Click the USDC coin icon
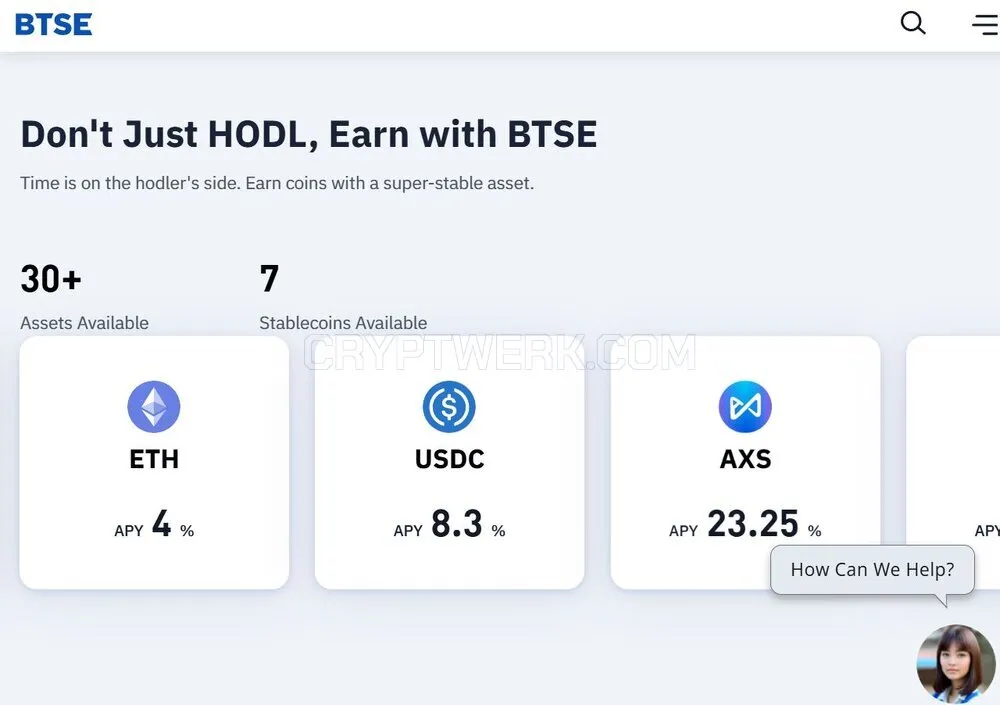The image size is (1000, 705). [x=449, y=406]
